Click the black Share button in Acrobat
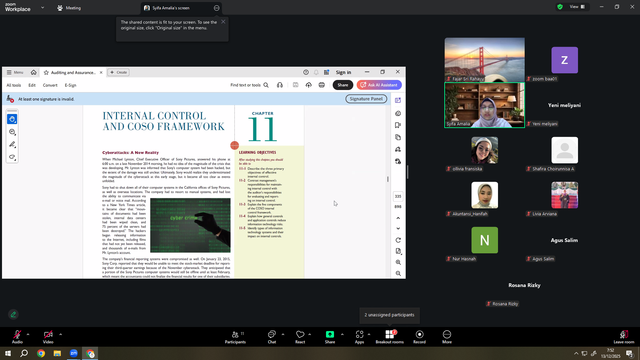Screen dimensions: 640x360 click(x=343, y=85)
